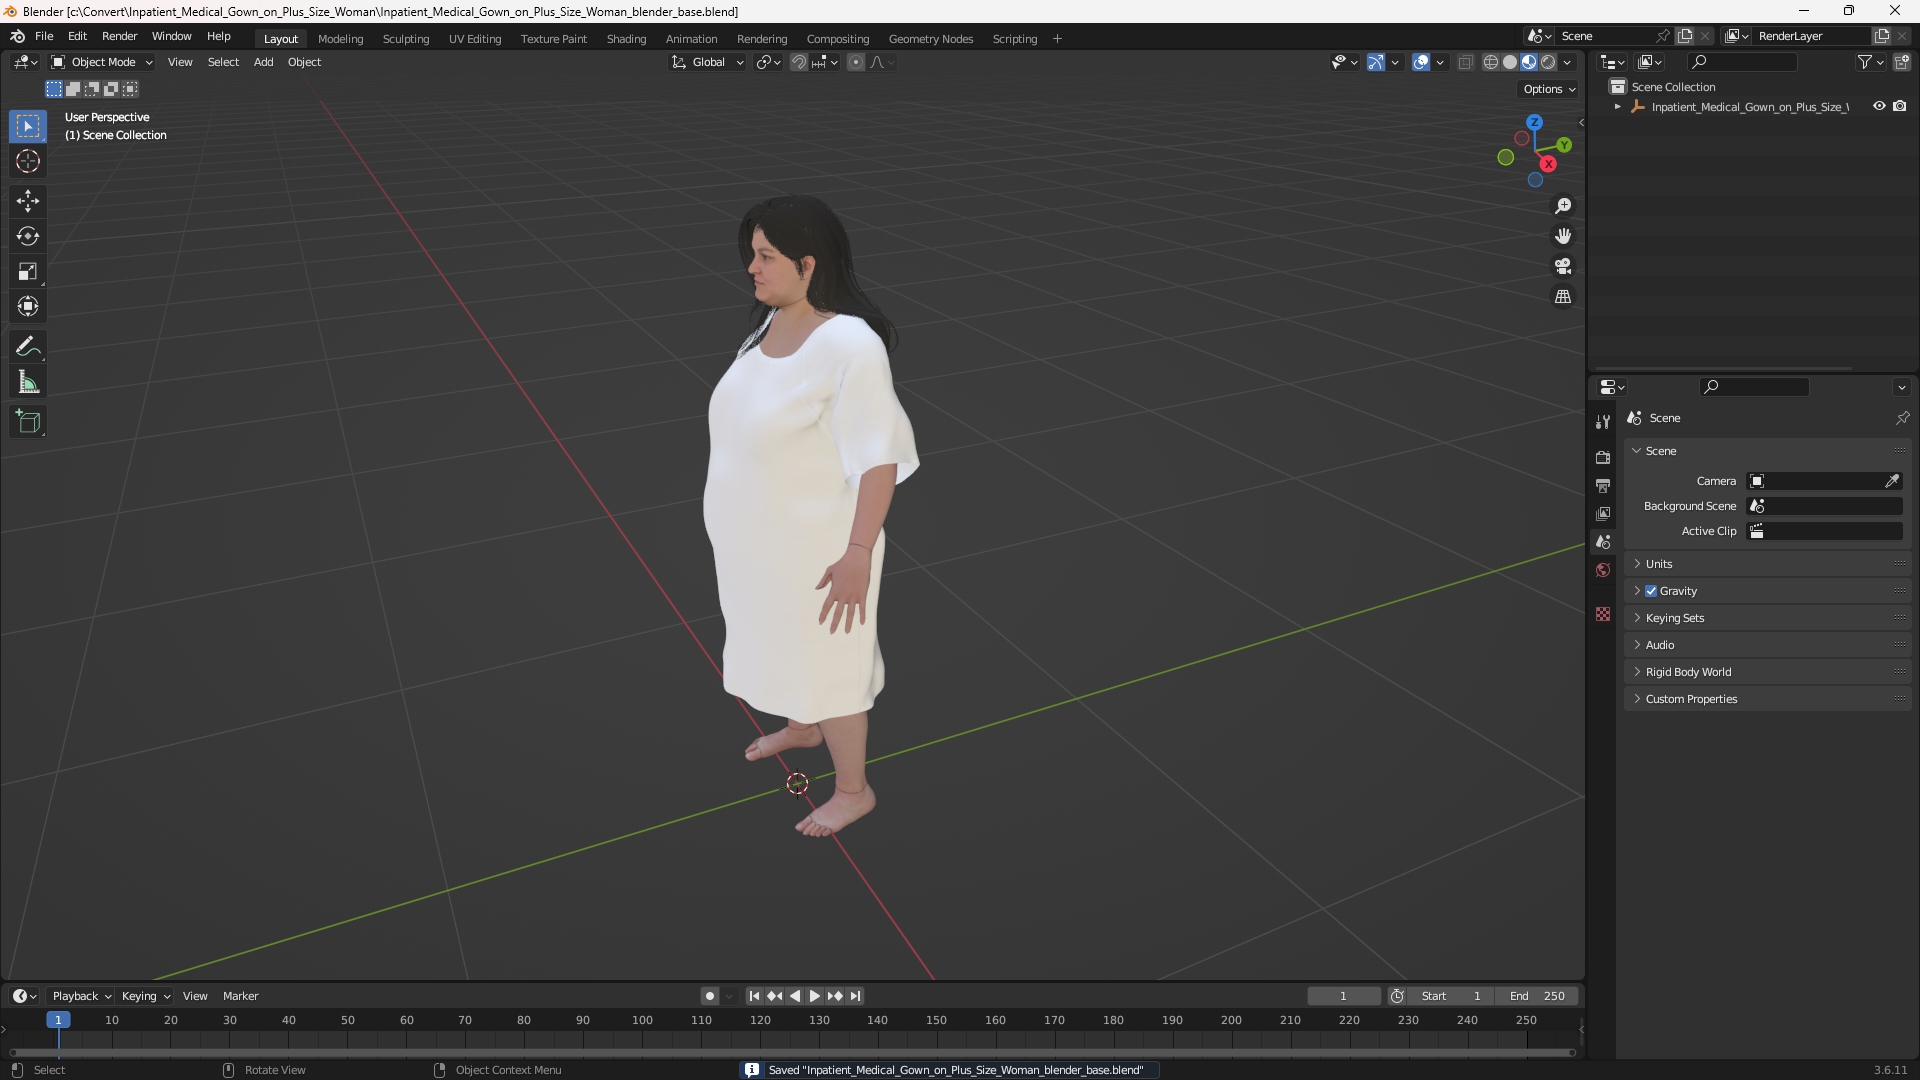Screen dimensions: 1920x1080
Task: Toggle snapping magnet button
Action: (799, 62)
